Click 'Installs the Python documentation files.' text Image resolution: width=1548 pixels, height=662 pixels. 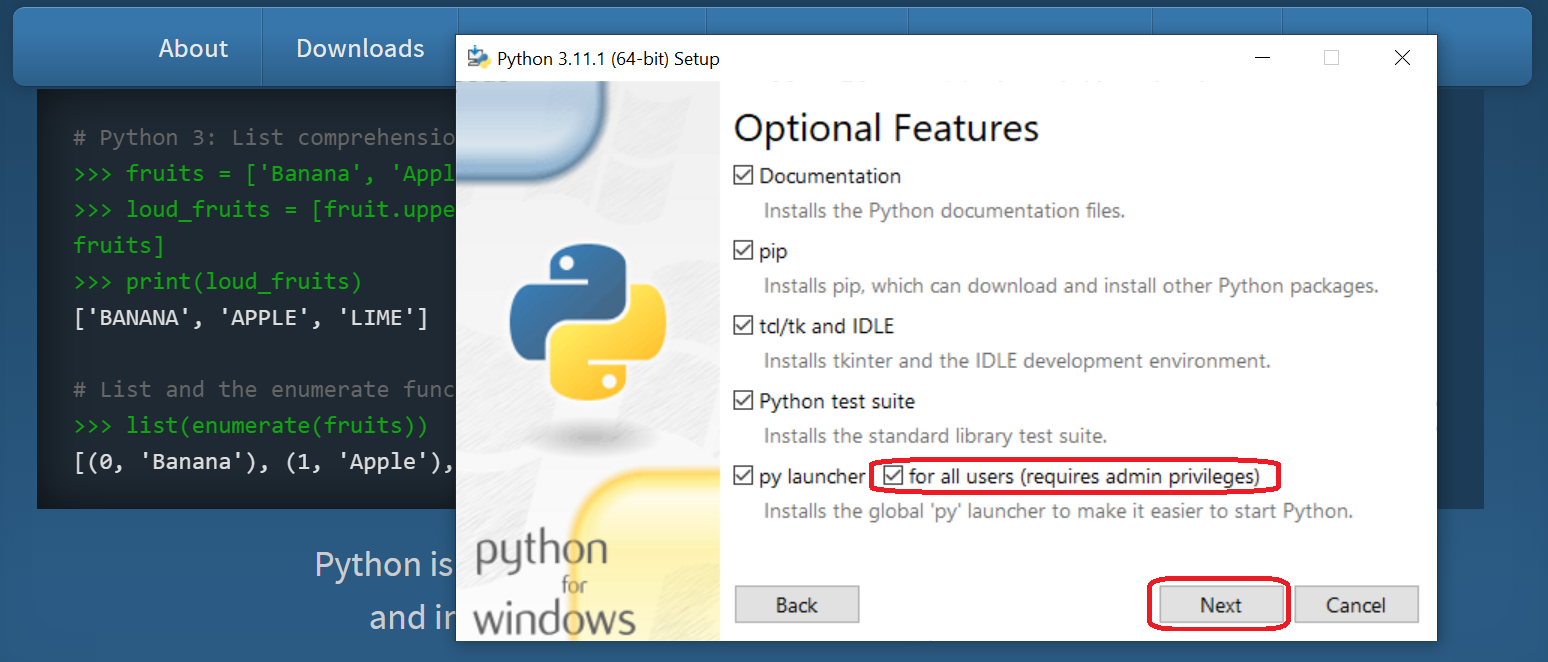tap(944, 211)
